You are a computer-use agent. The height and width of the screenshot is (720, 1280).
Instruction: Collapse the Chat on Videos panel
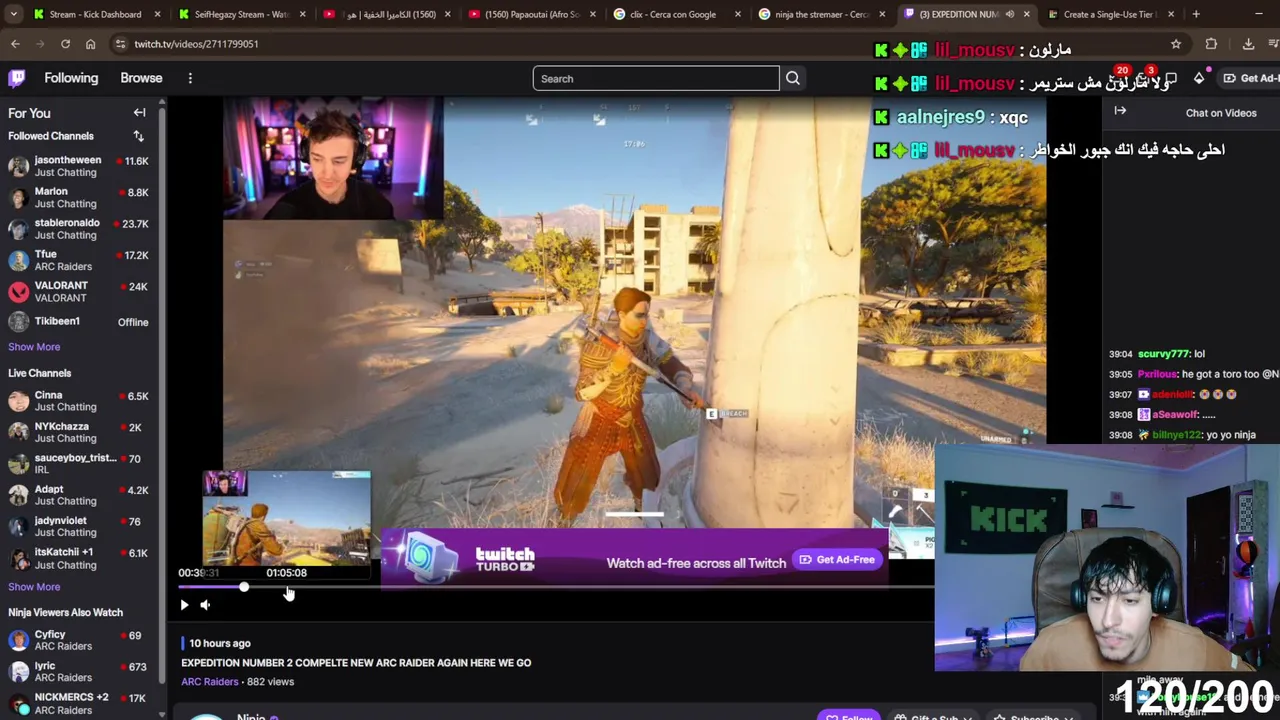tap(1120, 111)
